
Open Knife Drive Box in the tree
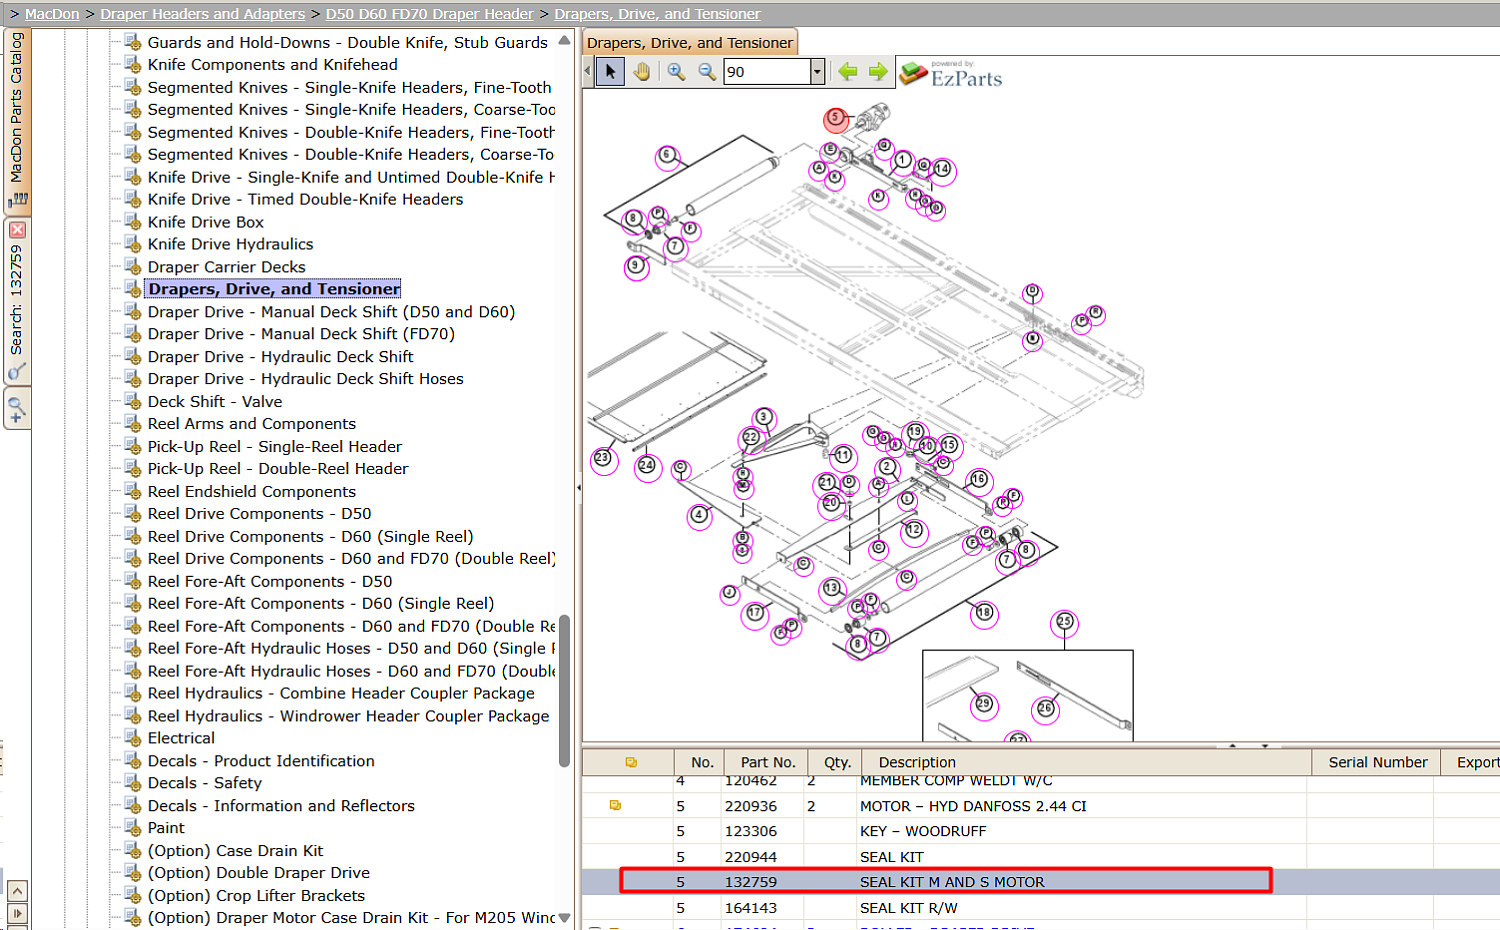206,222
